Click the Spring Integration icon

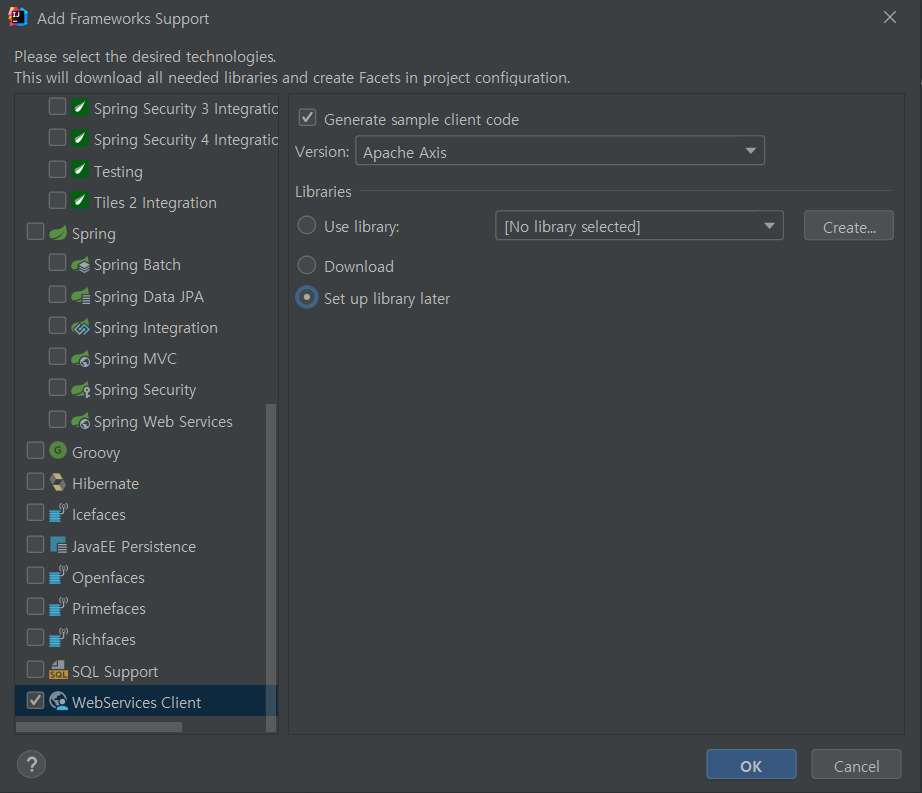click(81, 327)
